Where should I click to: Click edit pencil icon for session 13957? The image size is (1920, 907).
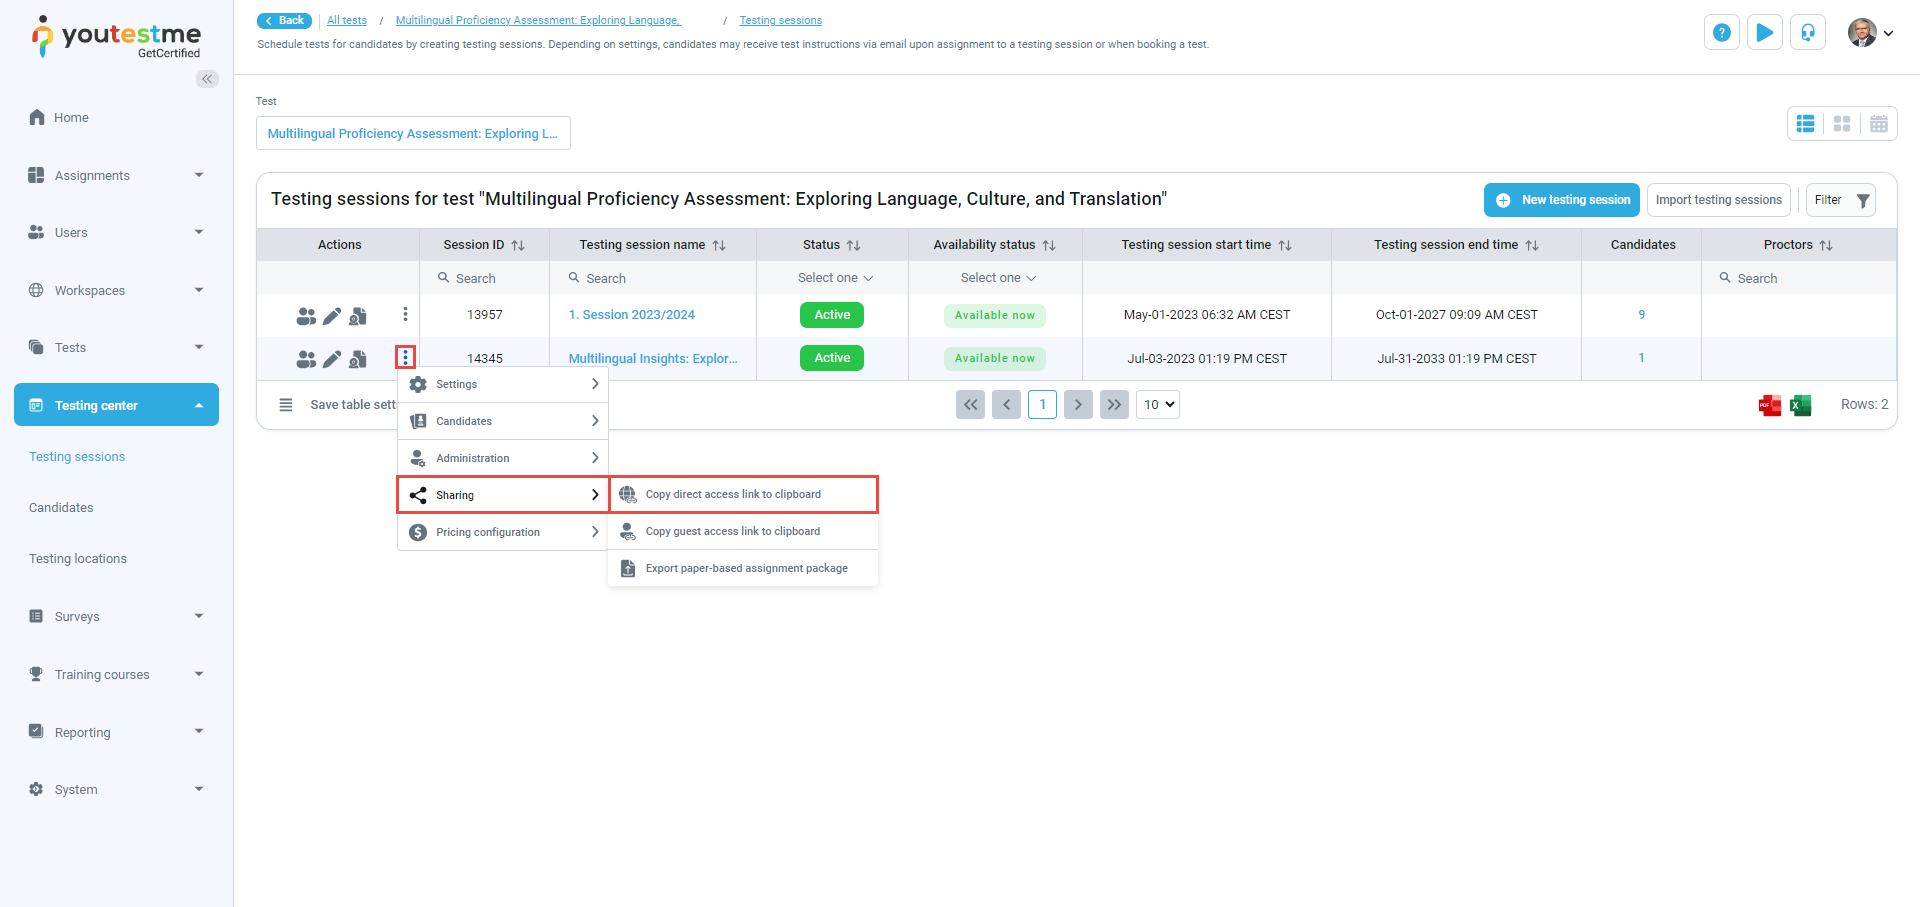tap(332, 316)
